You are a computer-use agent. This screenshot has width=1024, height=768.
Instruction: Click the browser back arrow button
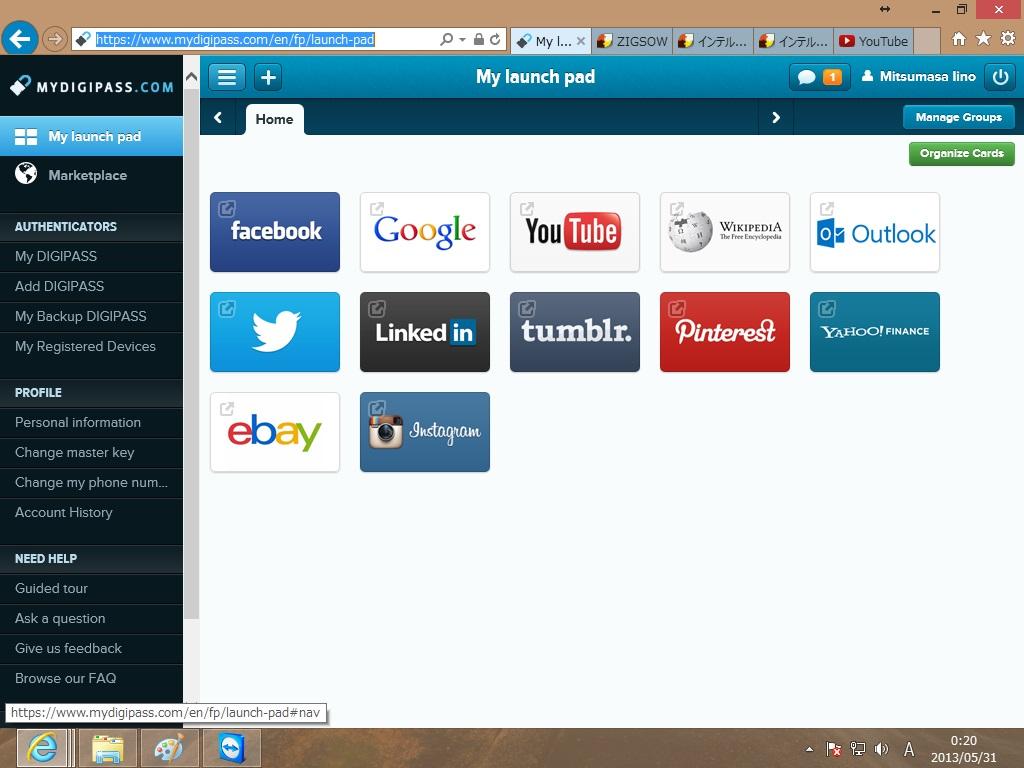20,39
